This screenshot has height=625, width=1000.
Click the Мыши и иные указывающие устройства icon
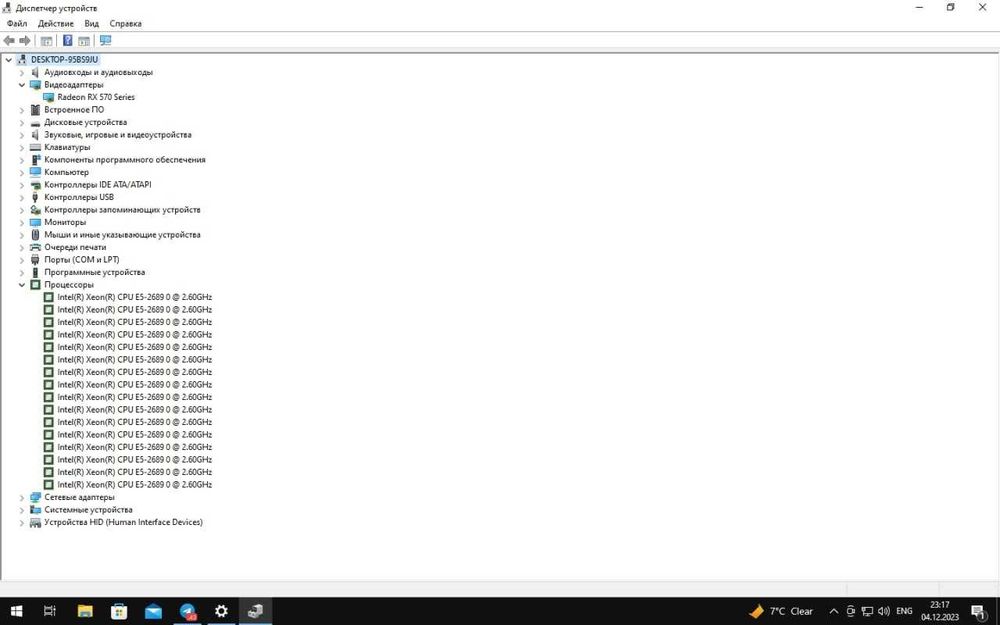click(35, 235)
